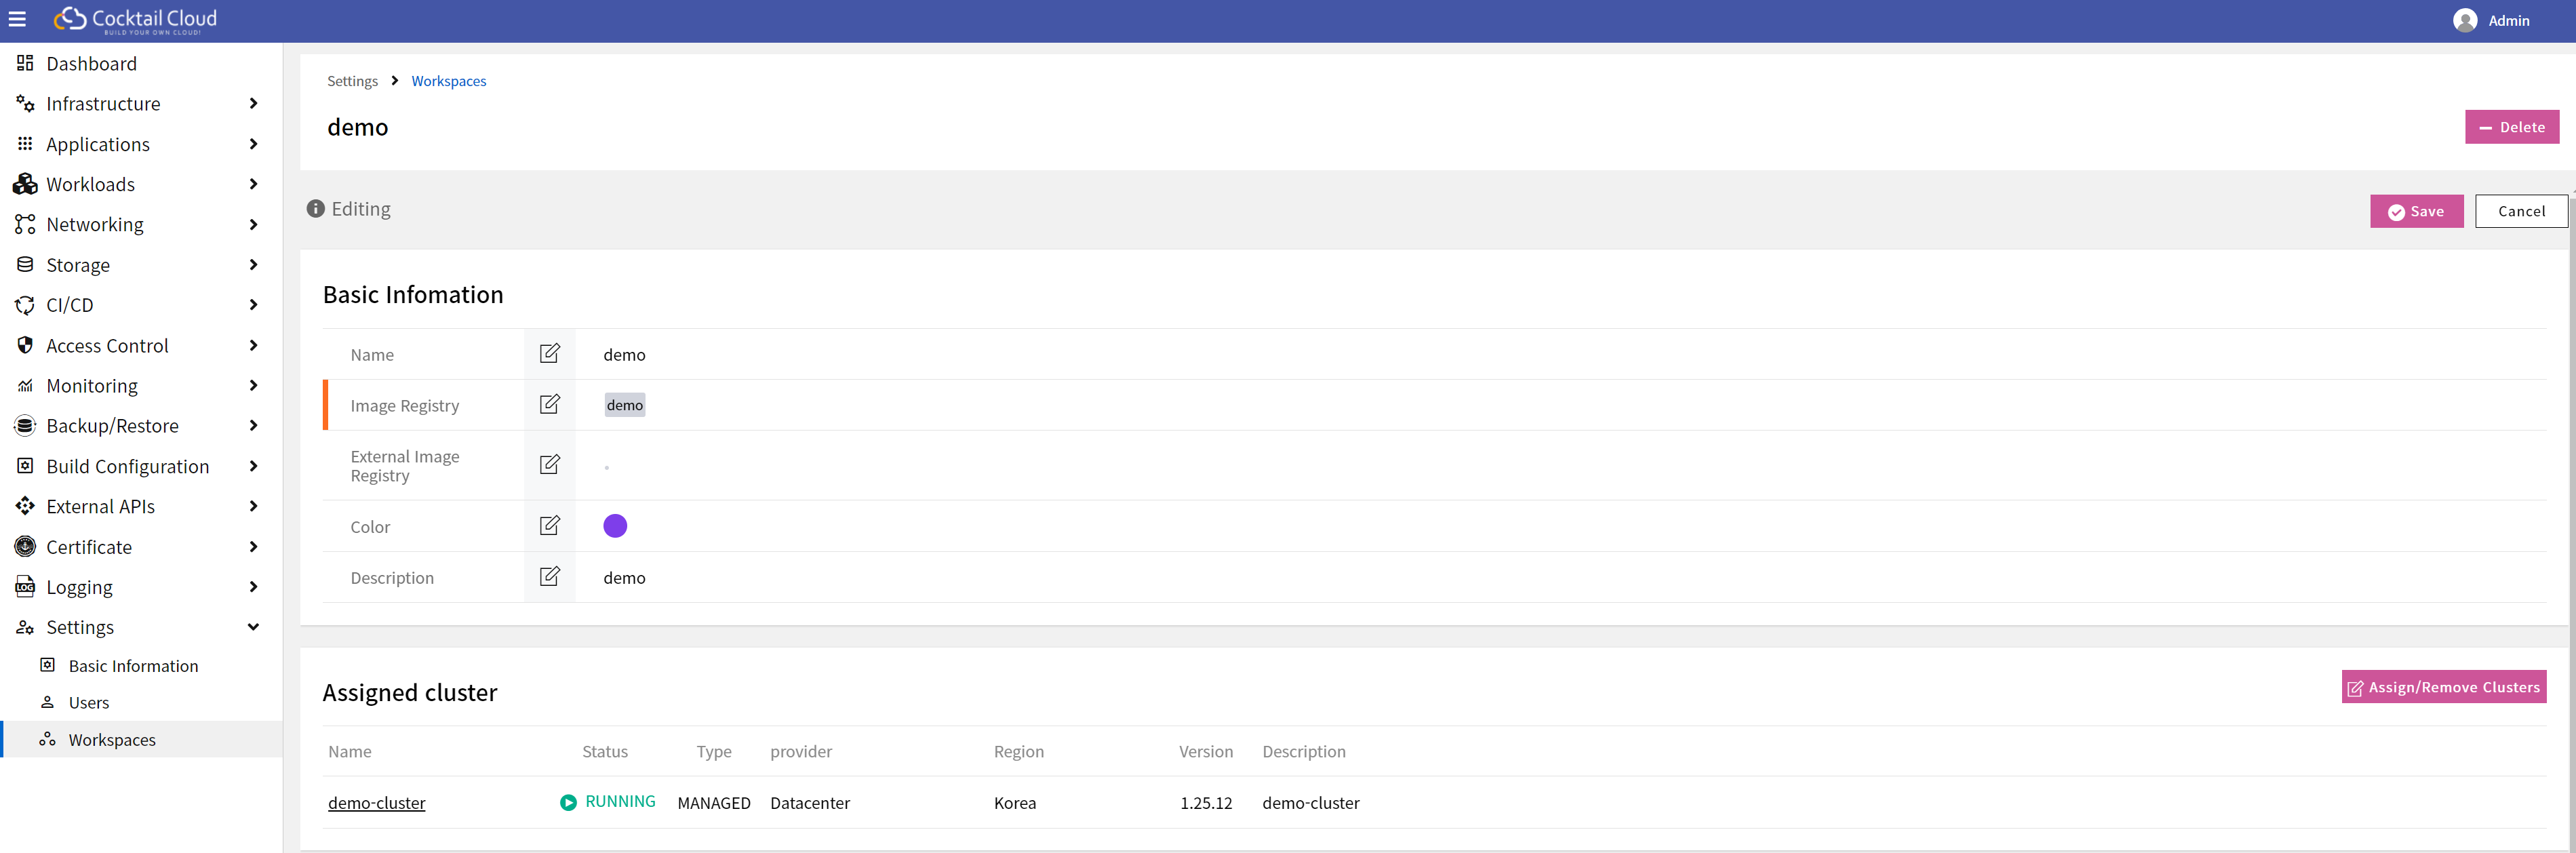Expand the Infrastructure menu
This screenshot has width=2576, height=853.
click(253, 104)
